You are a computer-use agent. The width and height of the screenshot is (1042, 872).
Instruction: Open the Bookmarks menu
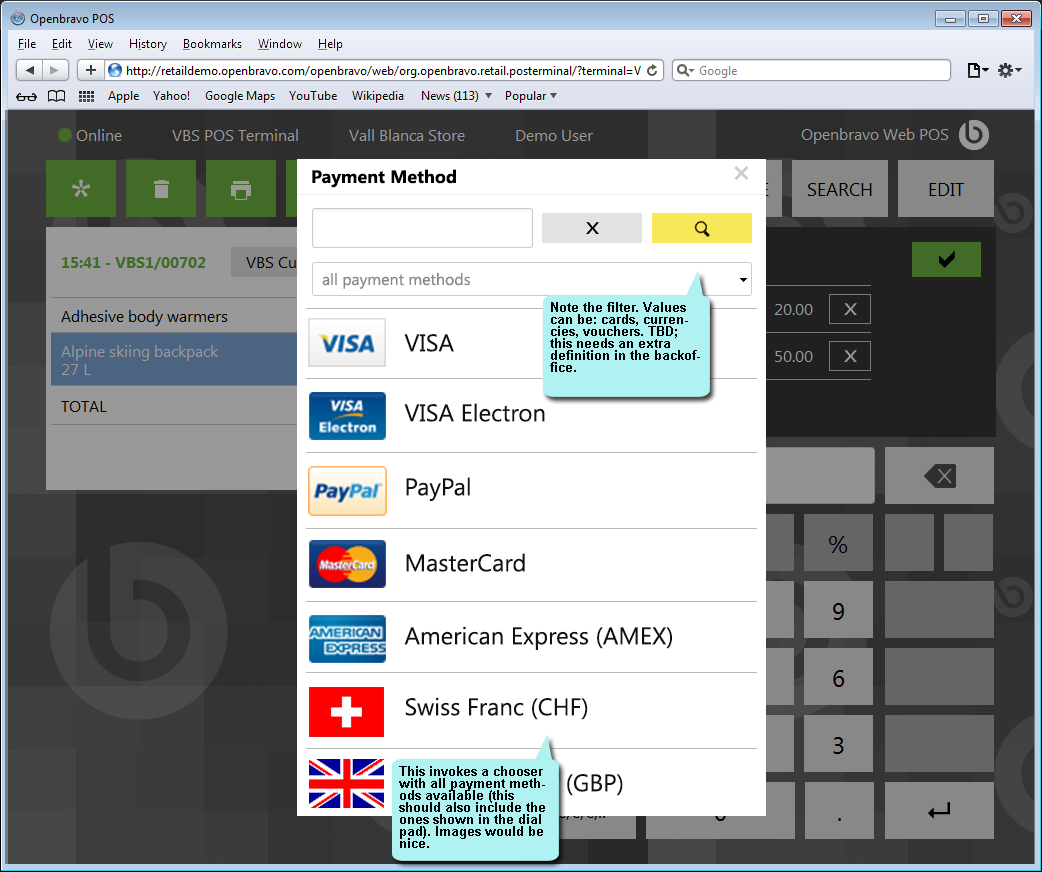[x=212, y=44]
